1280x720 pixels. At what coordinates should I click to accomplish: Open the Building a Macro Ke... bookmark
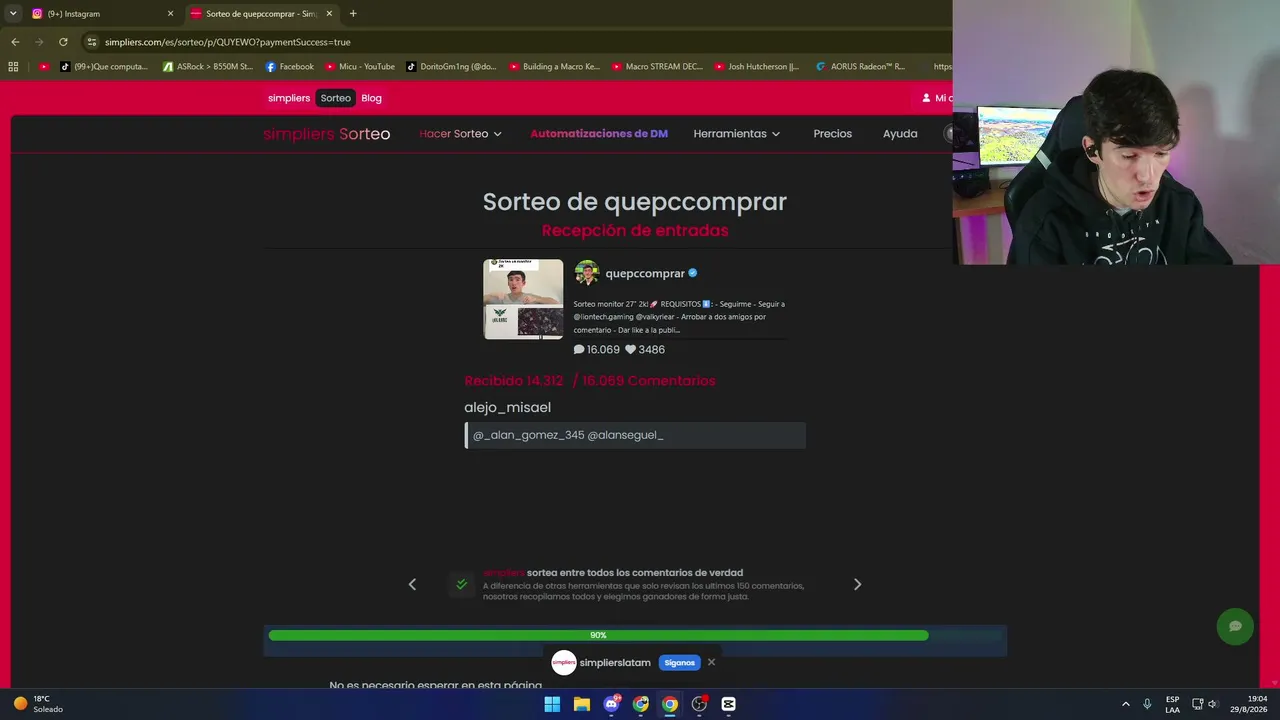point(555,67)
